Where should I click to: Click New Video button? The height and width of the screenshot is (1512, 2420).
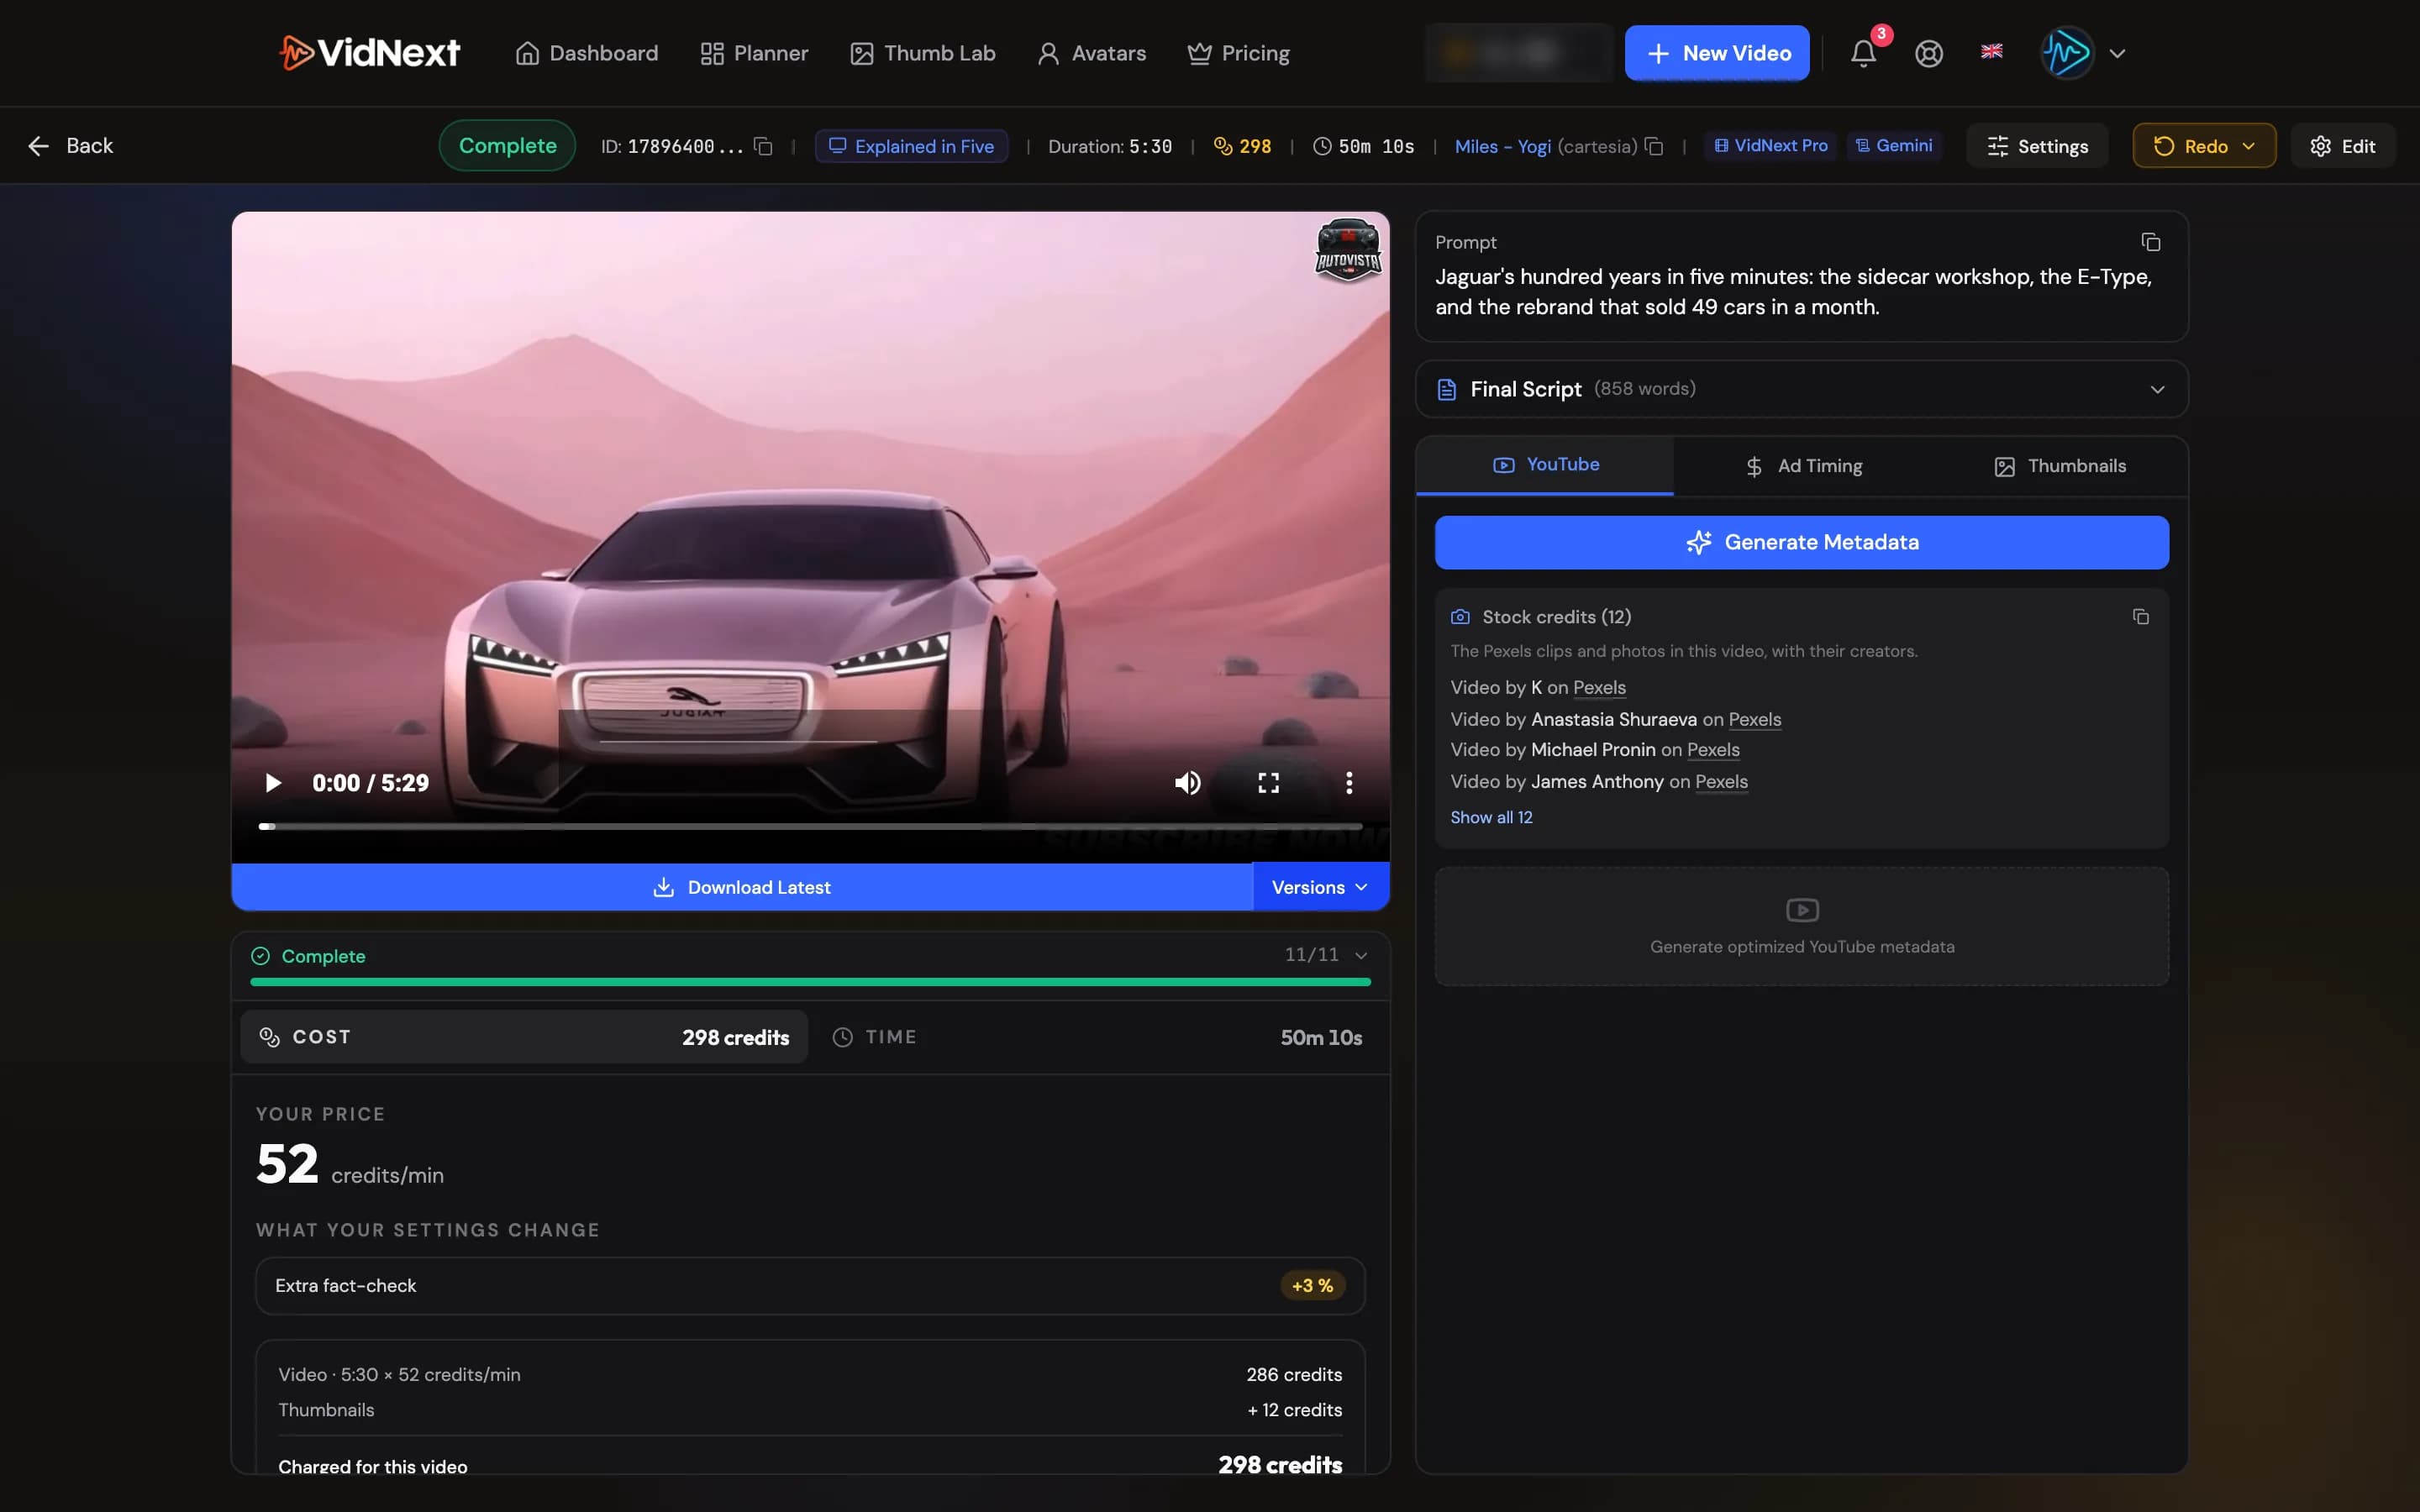tap(1716, 53)
